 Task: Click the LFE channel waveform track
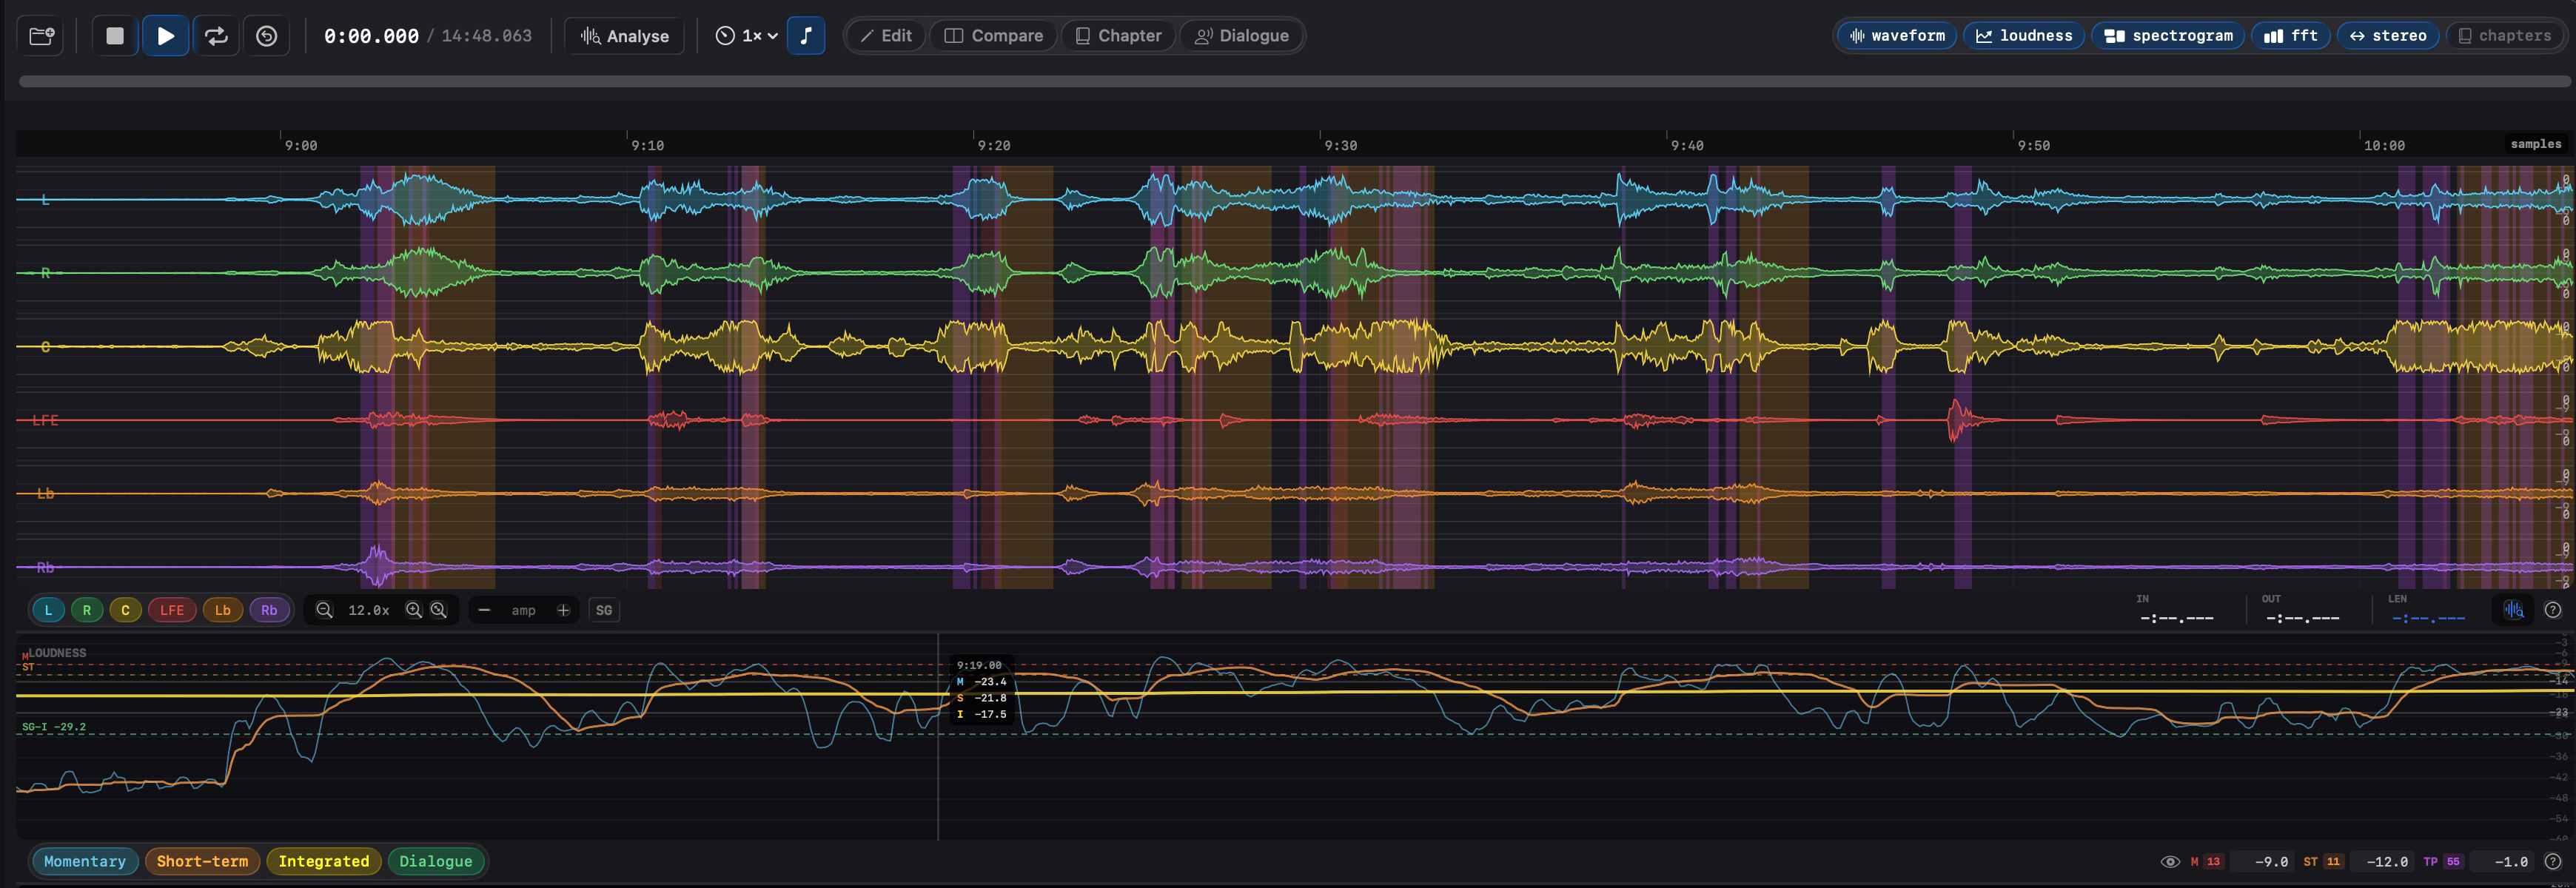[1294, 420]
